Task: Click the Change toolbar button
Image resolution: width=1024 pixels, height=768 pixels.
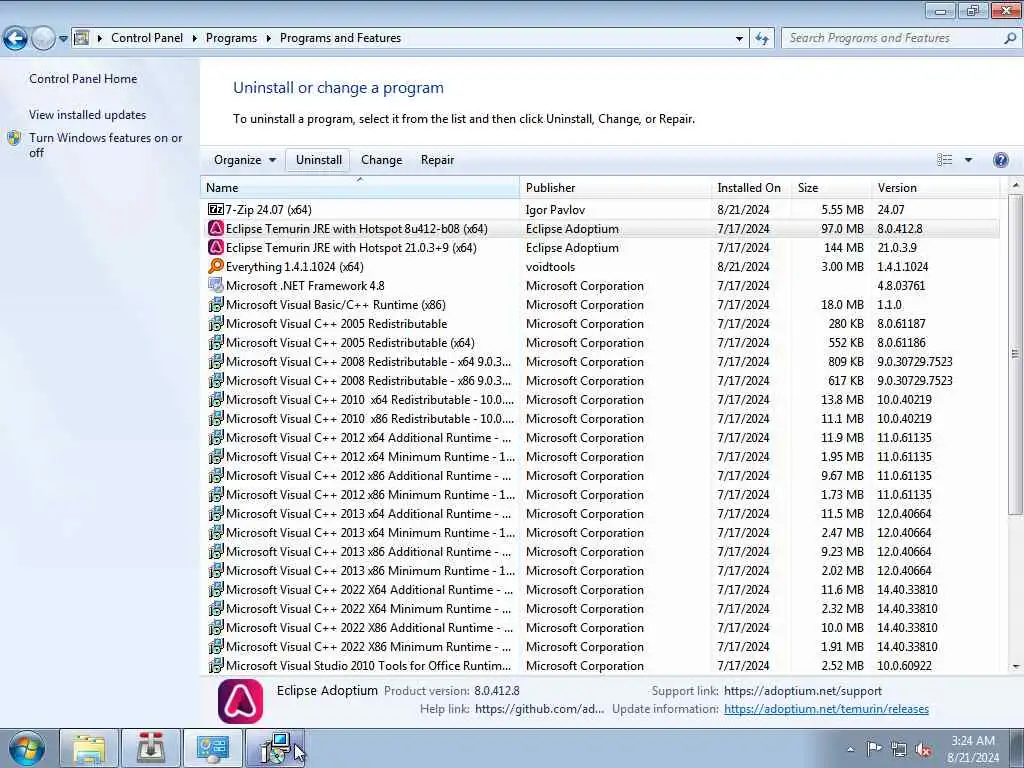Action: pos(381,160)
